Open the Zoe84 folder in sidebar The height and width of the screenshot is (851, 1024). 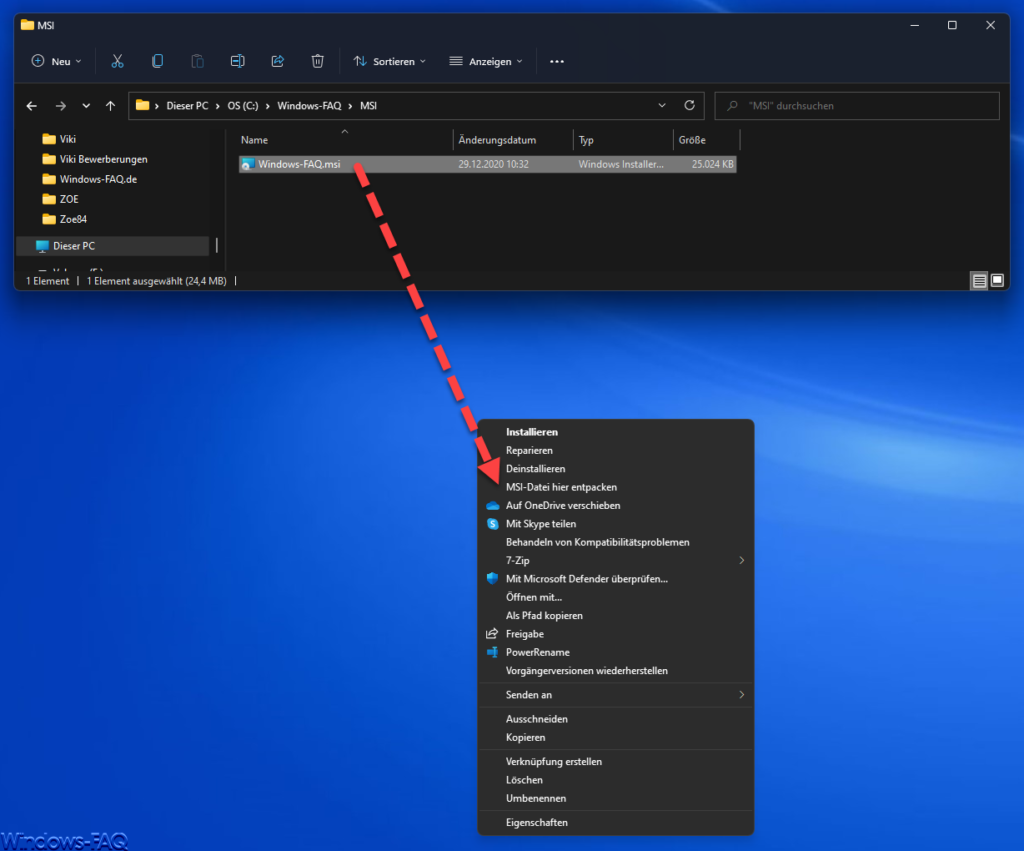[64, 219]
